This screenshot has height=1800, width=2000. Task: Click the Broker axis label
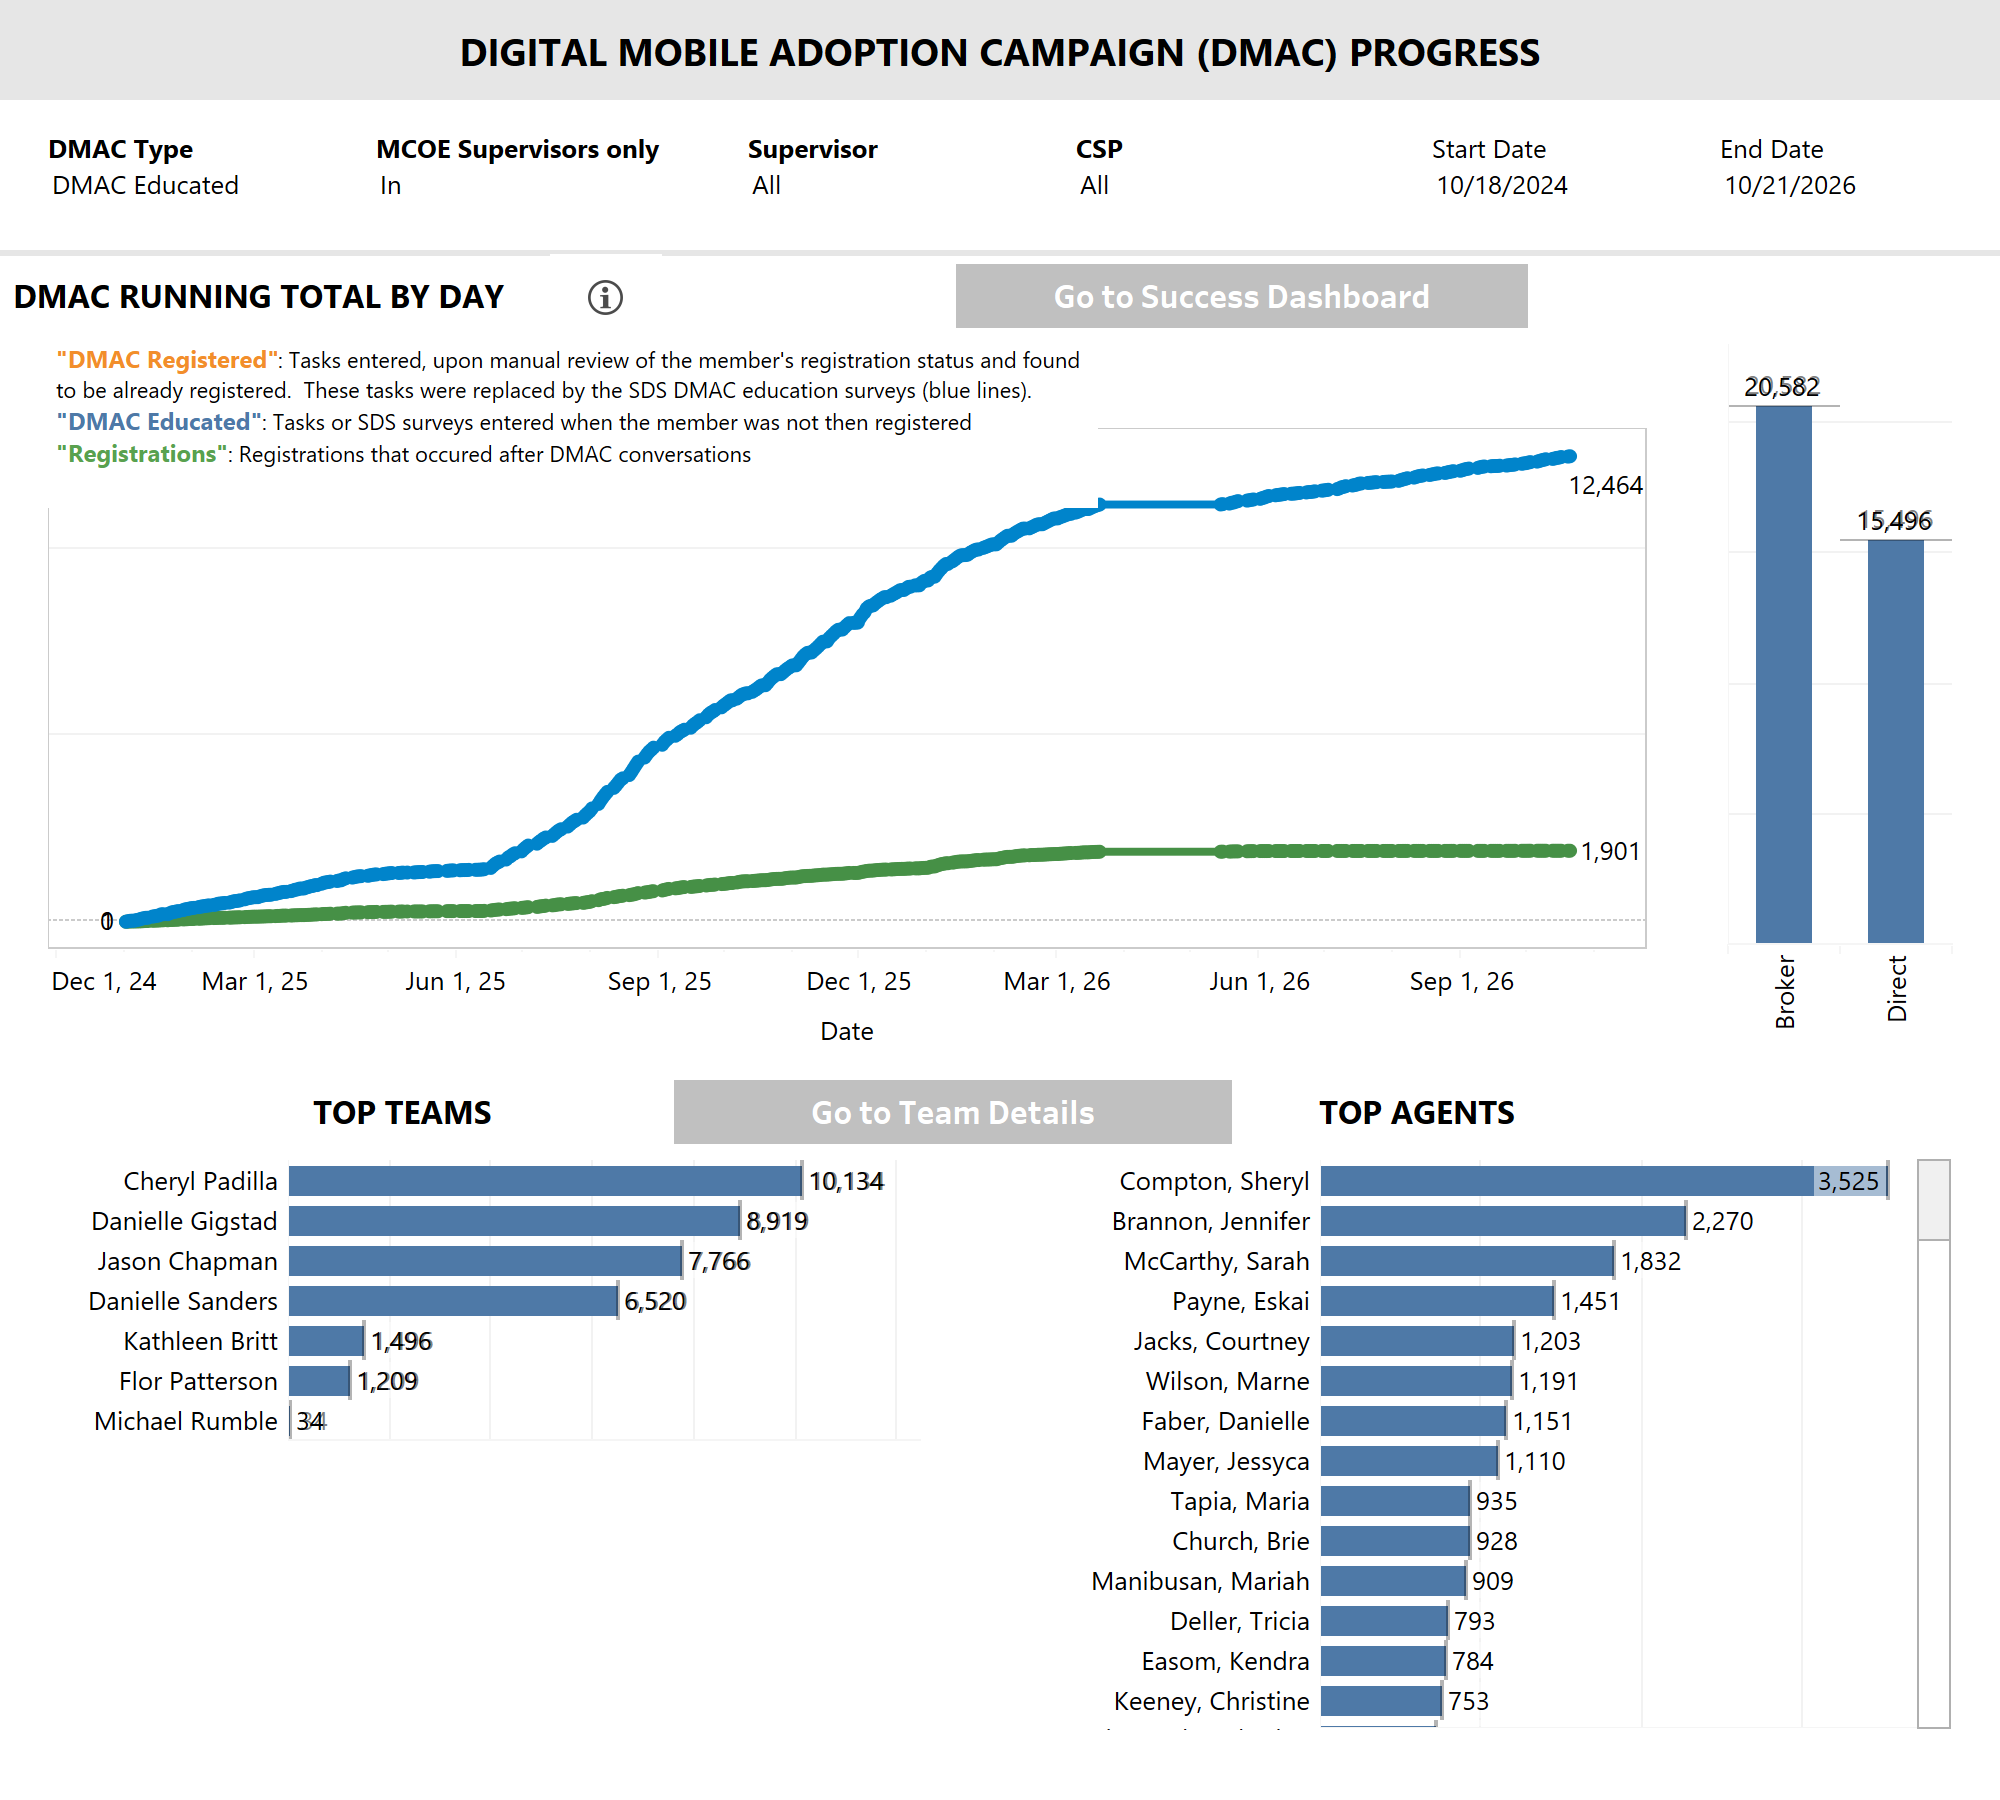point(1785,992)
